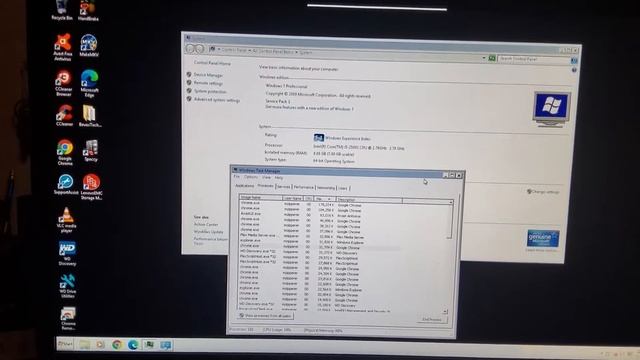
Task: Click process list scrollbar up arrow
Action: 451,202
